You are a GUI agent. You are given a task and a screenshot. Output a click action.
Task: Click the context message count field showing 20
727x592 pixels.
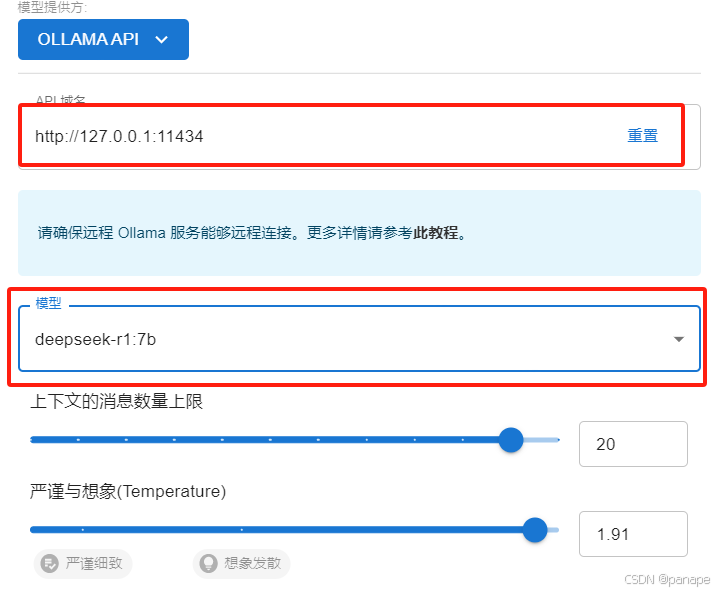[633, 444]
